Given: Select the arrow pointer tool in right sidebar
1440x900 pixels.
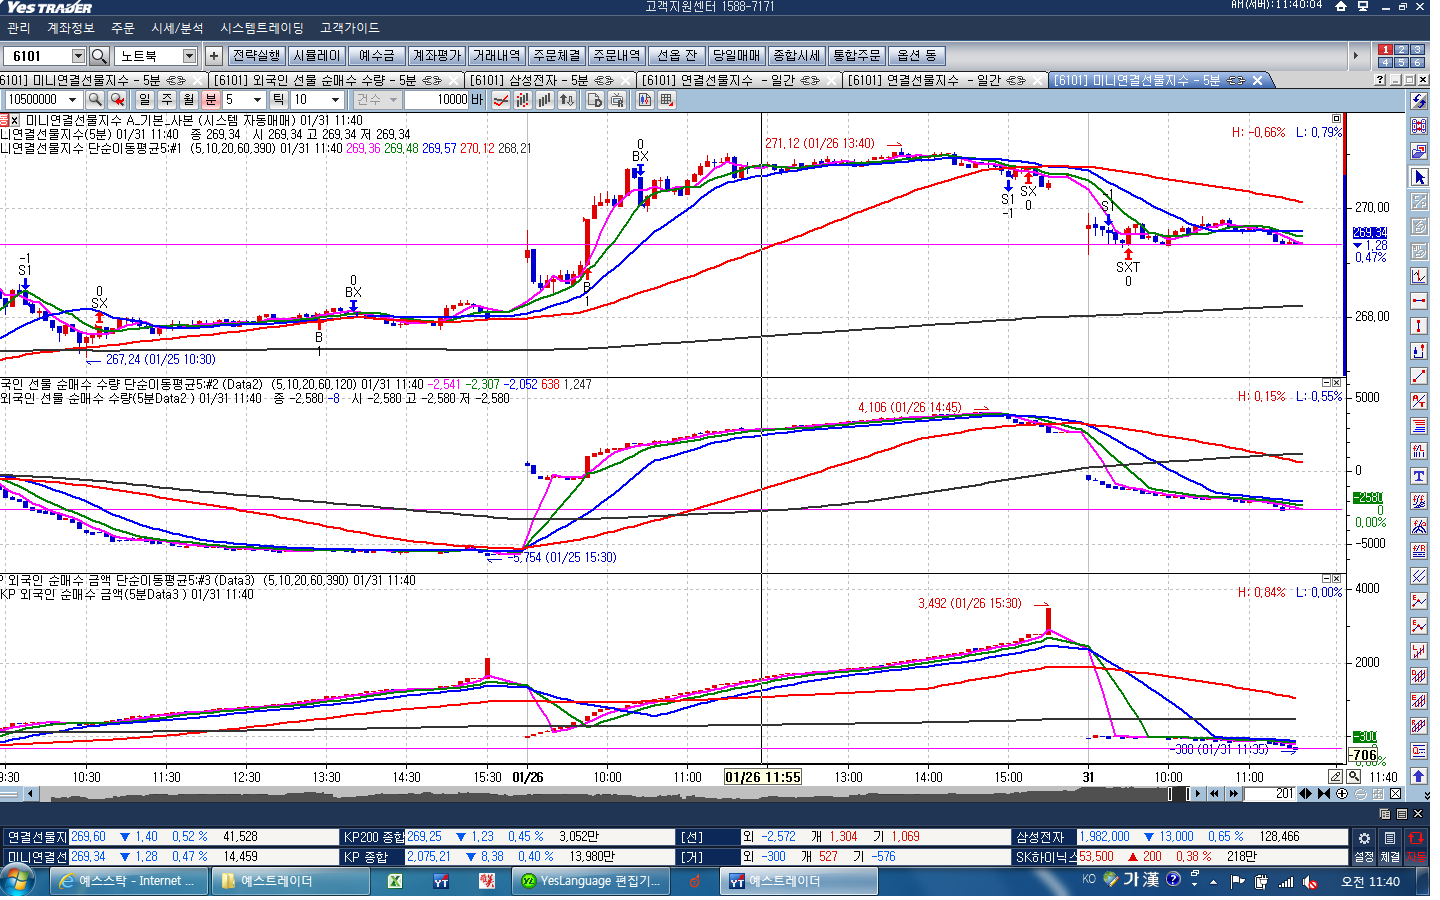Looking at the screenshot, I should coord(1419,177).
